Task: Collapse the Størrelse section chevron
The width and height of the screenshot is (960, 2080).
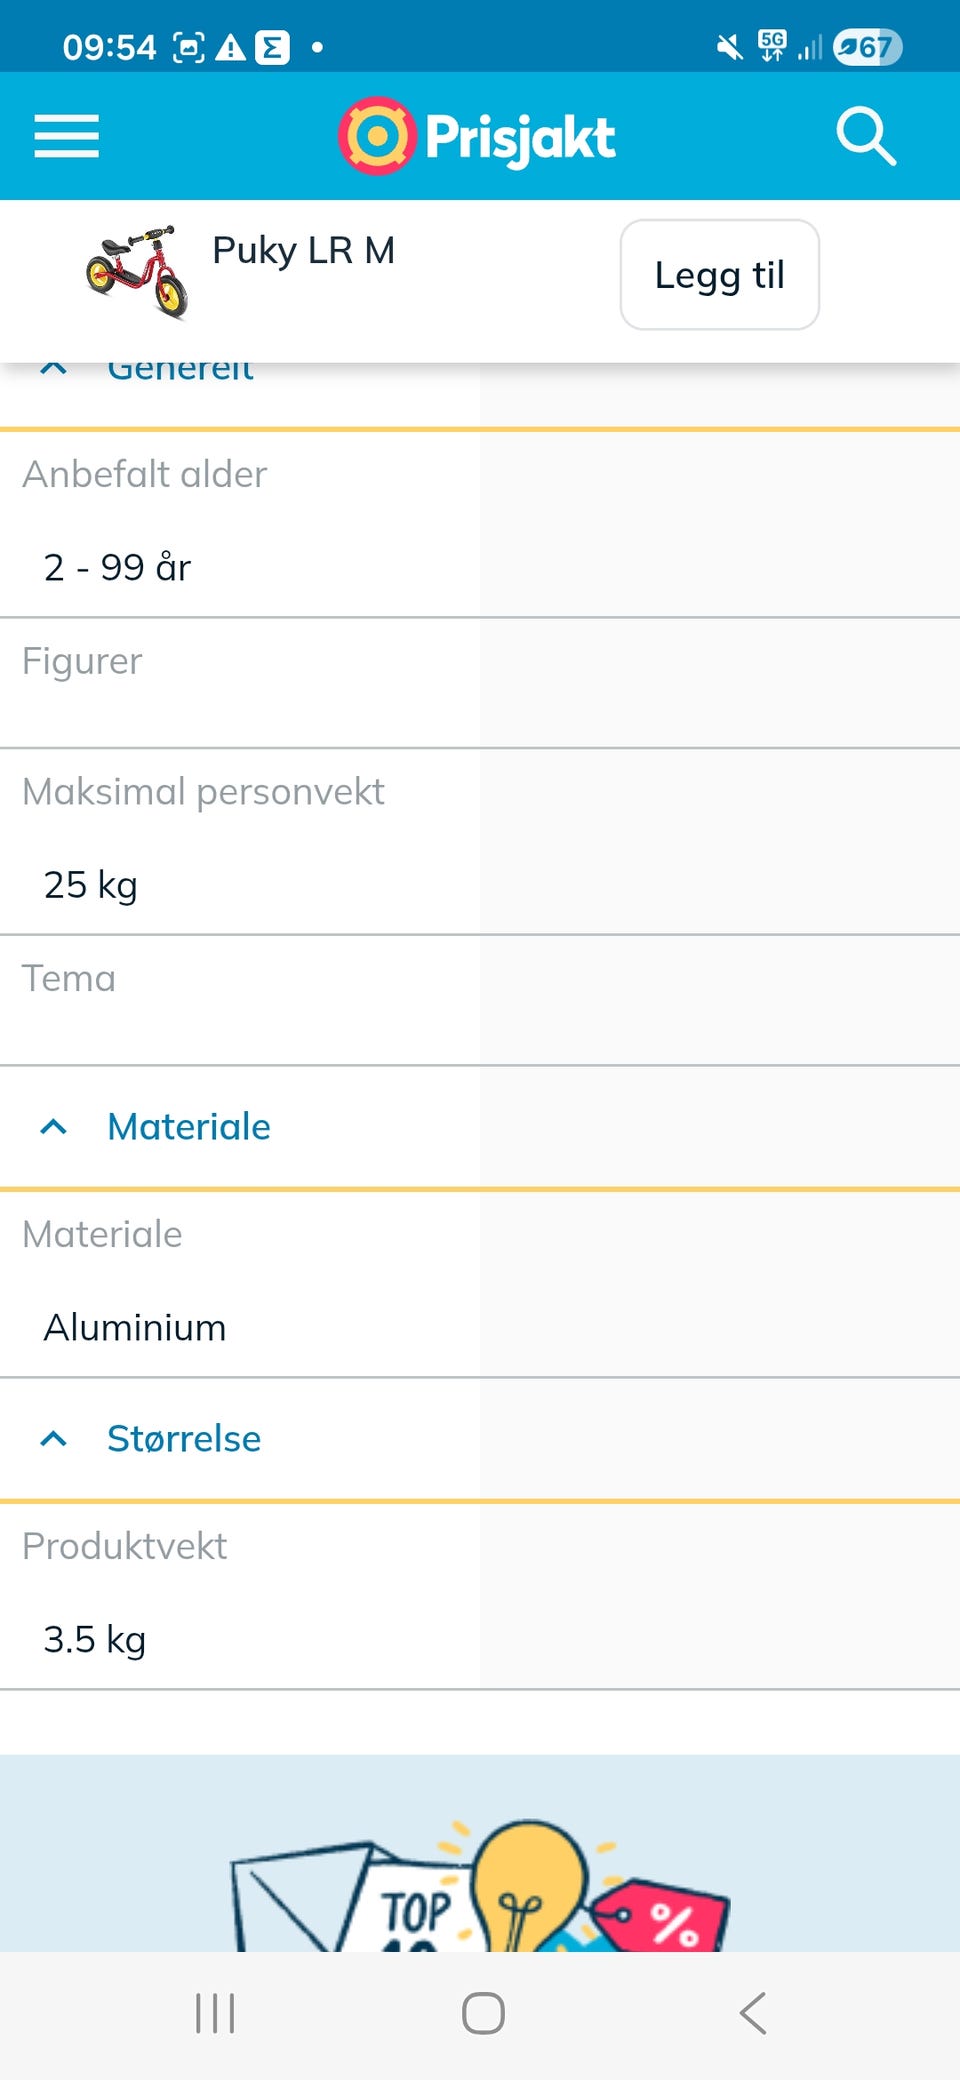Action: [53, 1439]
